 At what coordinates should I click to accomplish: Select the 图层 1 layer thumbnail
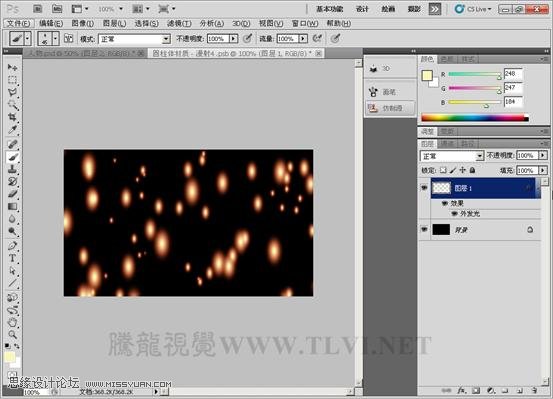coord(441,188)
